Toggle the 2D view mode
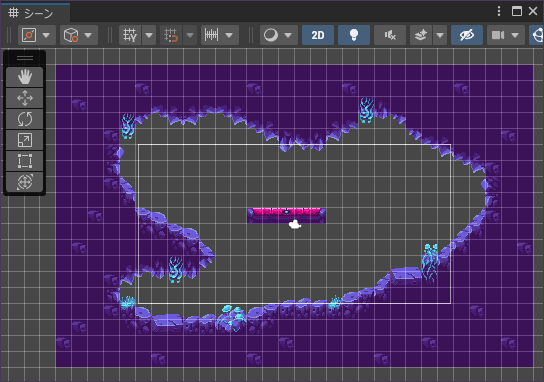544x382 pixels. click(318, 35)
